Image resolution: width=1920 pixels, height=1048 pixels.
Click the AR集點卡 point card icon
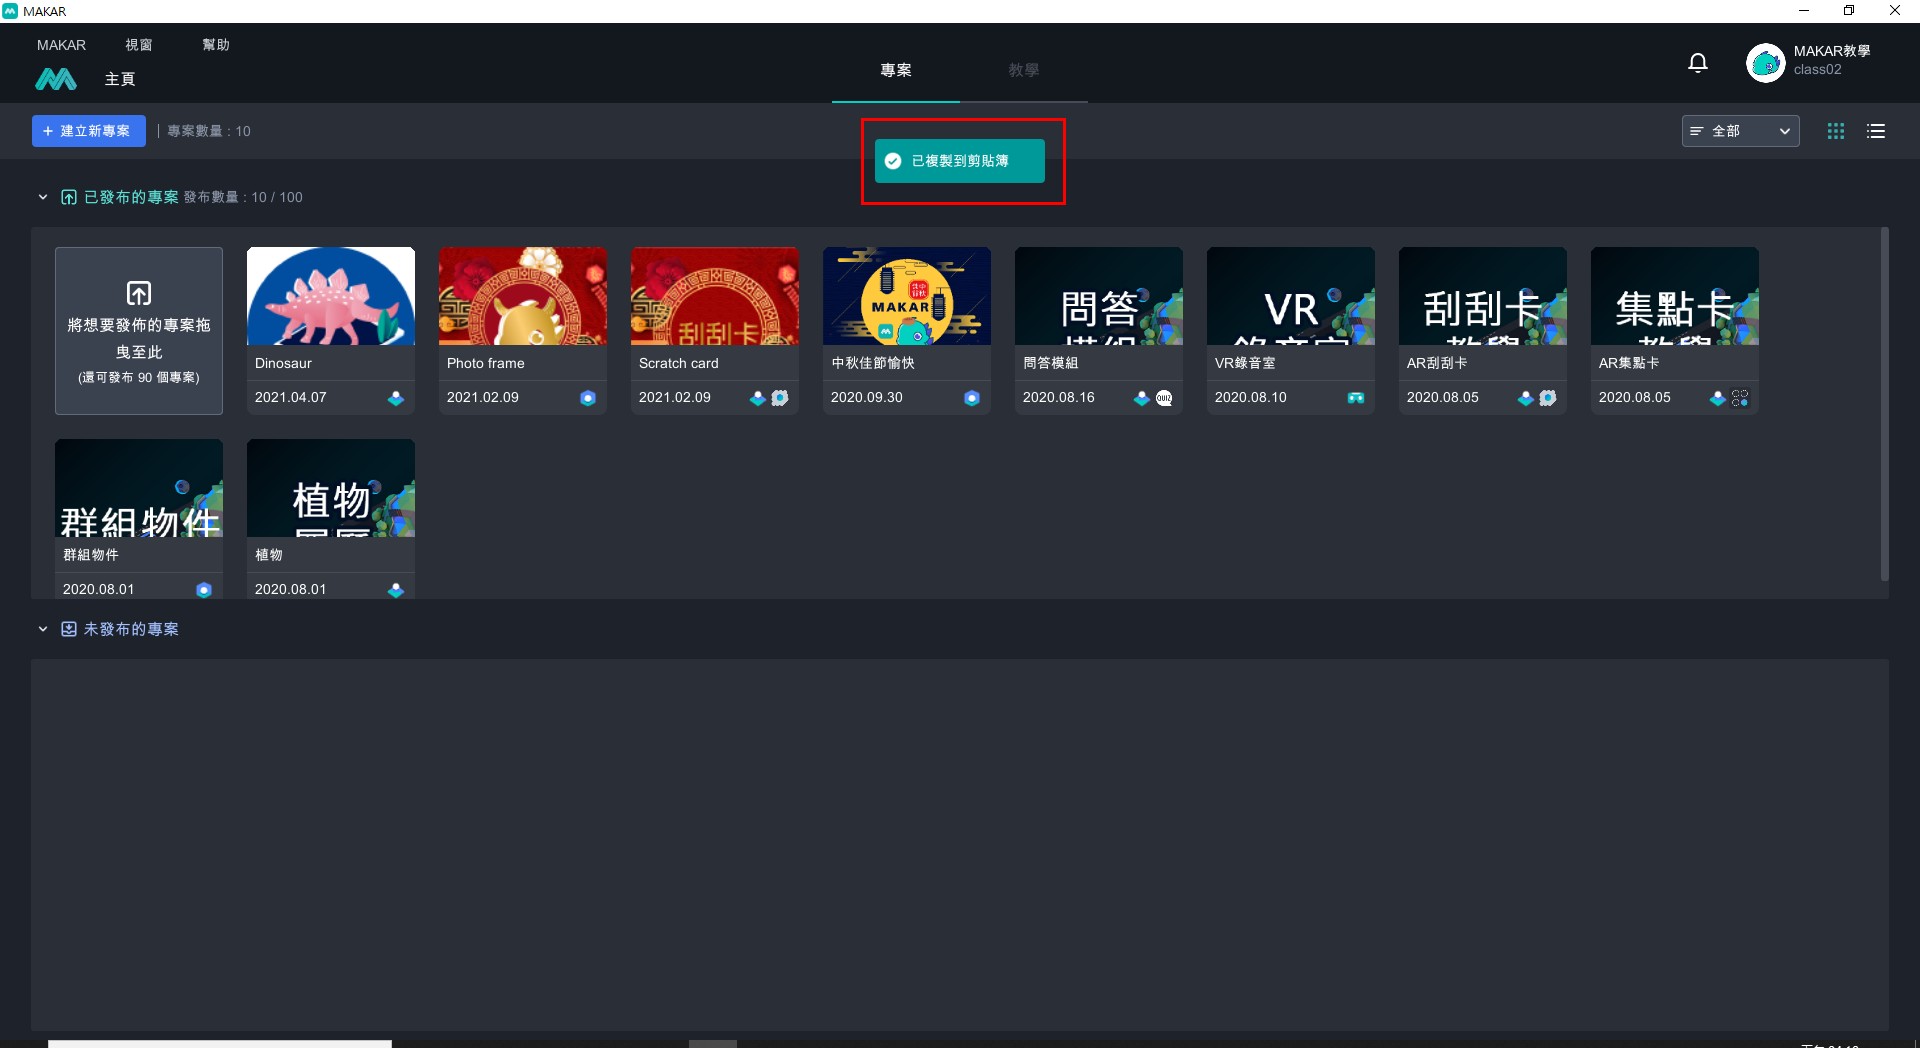pos(1740,398)
